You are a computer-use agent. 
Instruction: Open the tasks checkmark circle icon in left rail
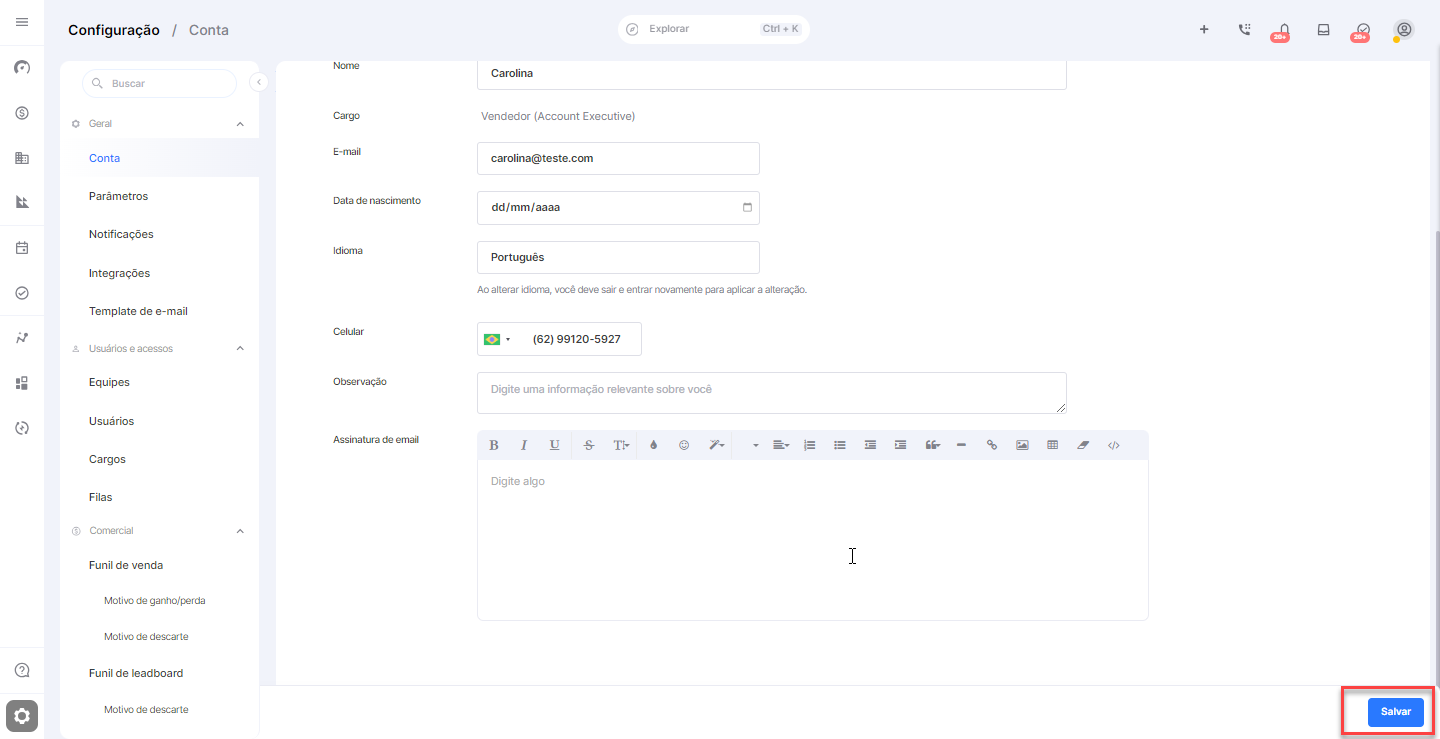[22, 293]
